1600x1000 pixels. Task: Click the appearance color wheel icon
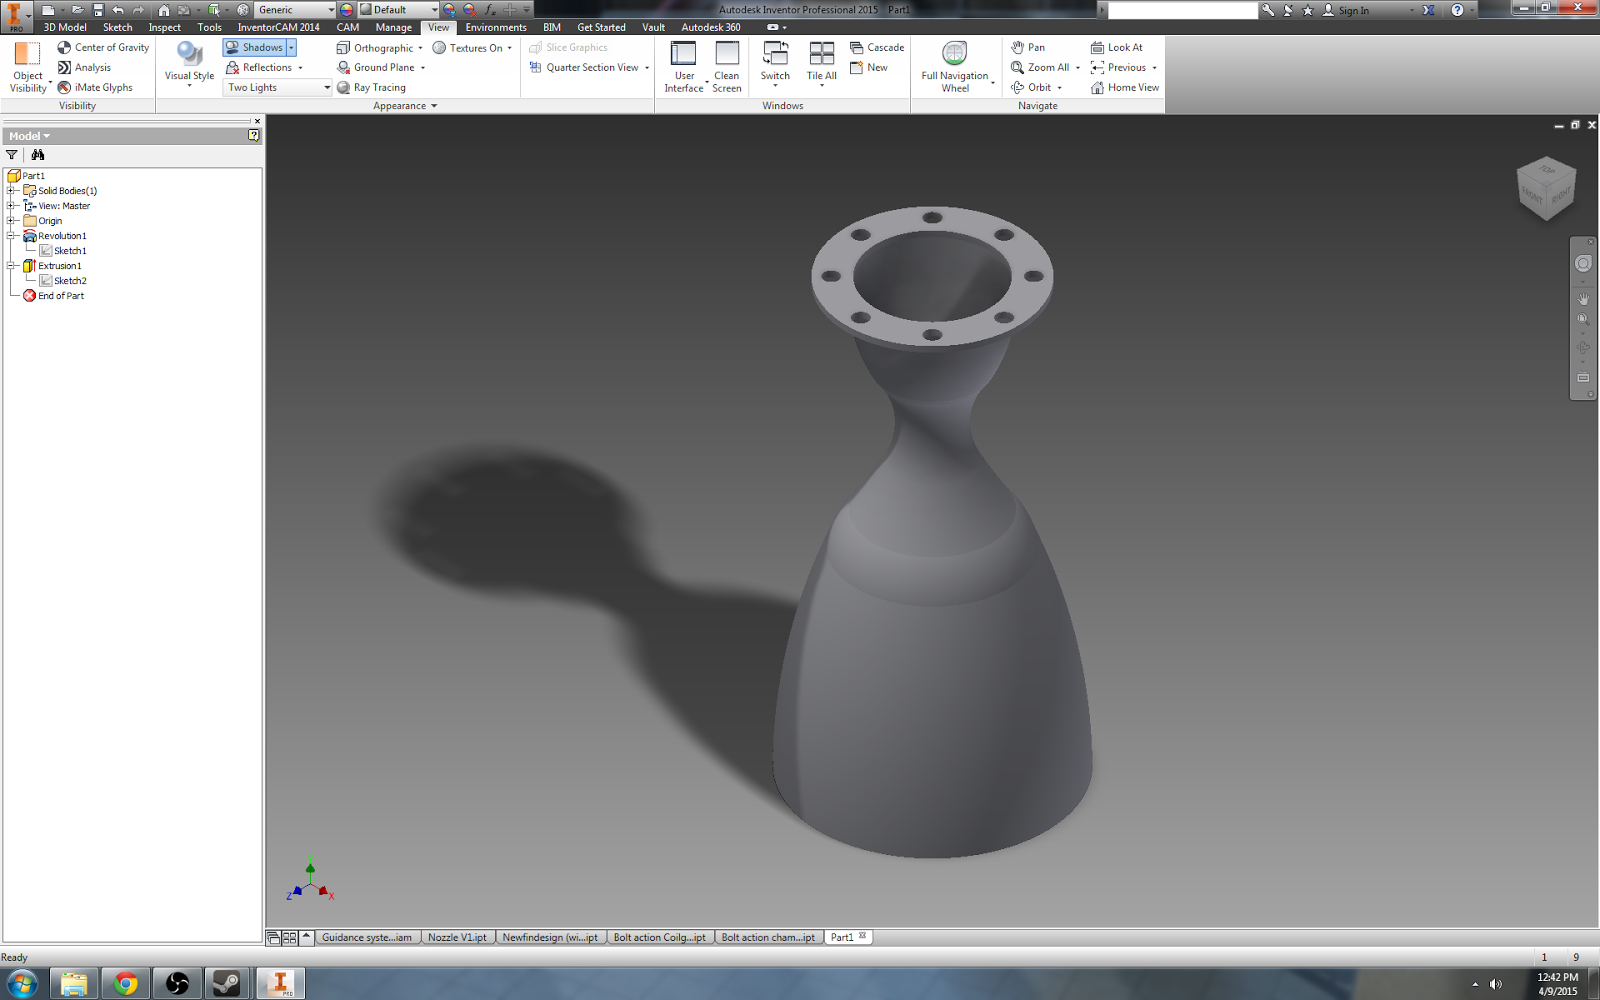[x=346, y=10]
